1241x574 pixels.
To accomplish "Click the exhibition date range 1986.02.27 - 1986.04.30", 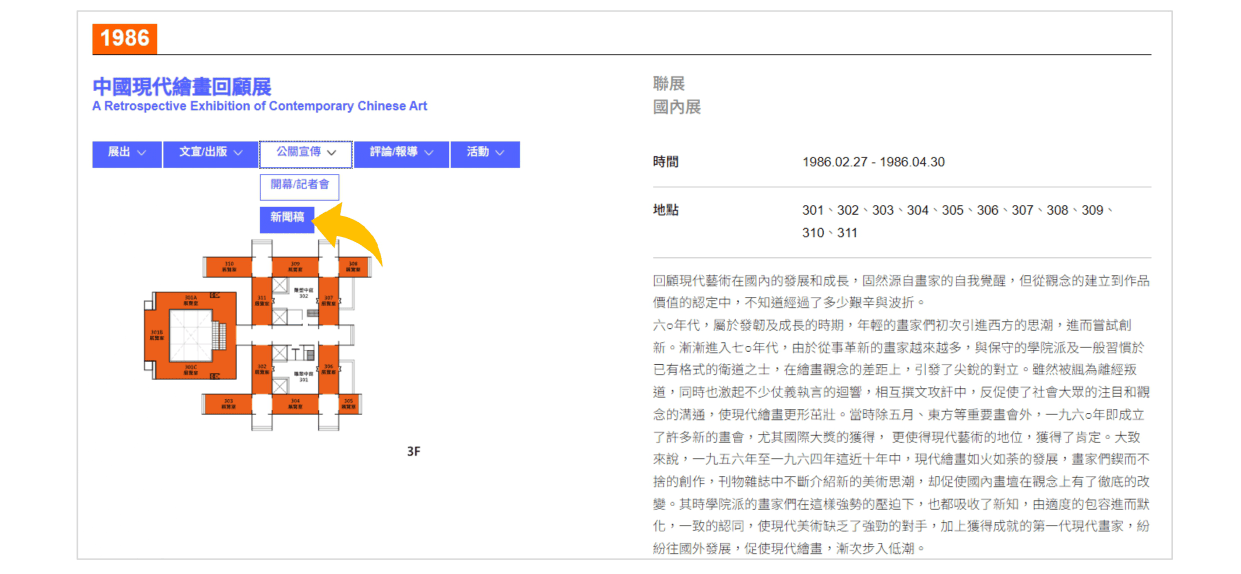I will coord(873,162).
